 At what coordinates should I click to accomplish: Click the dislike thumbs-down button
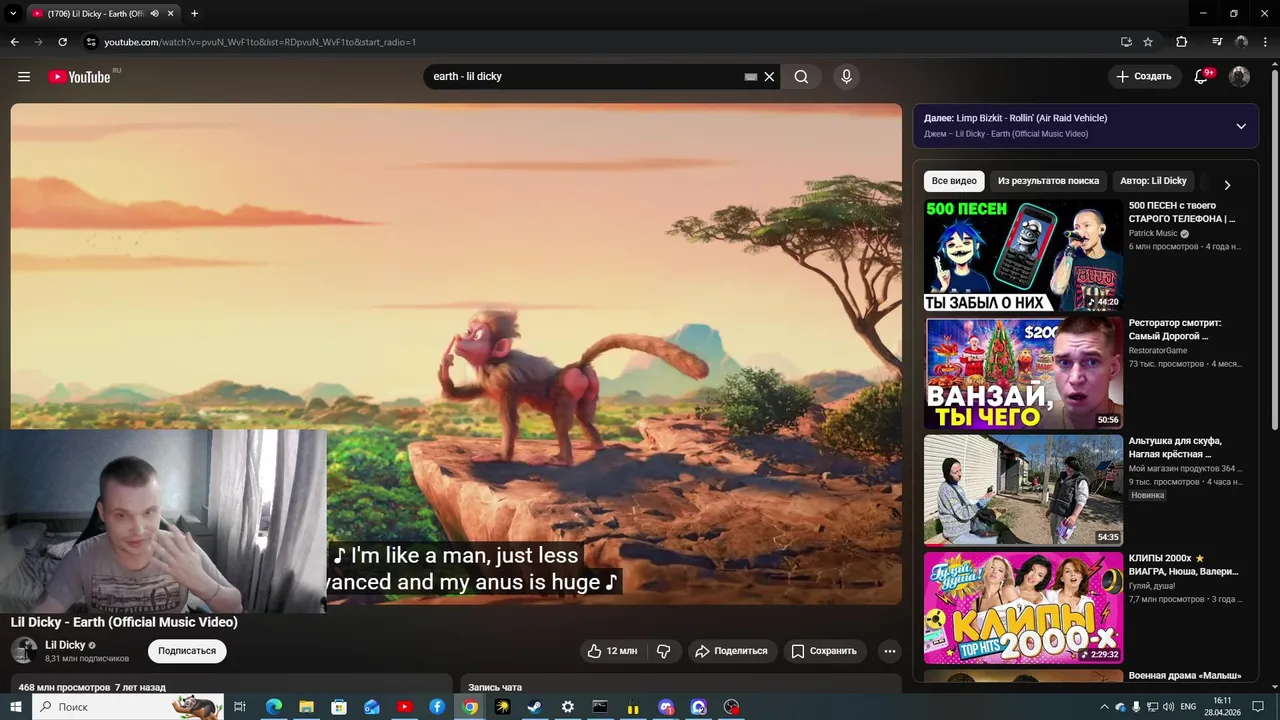point(663,651)
